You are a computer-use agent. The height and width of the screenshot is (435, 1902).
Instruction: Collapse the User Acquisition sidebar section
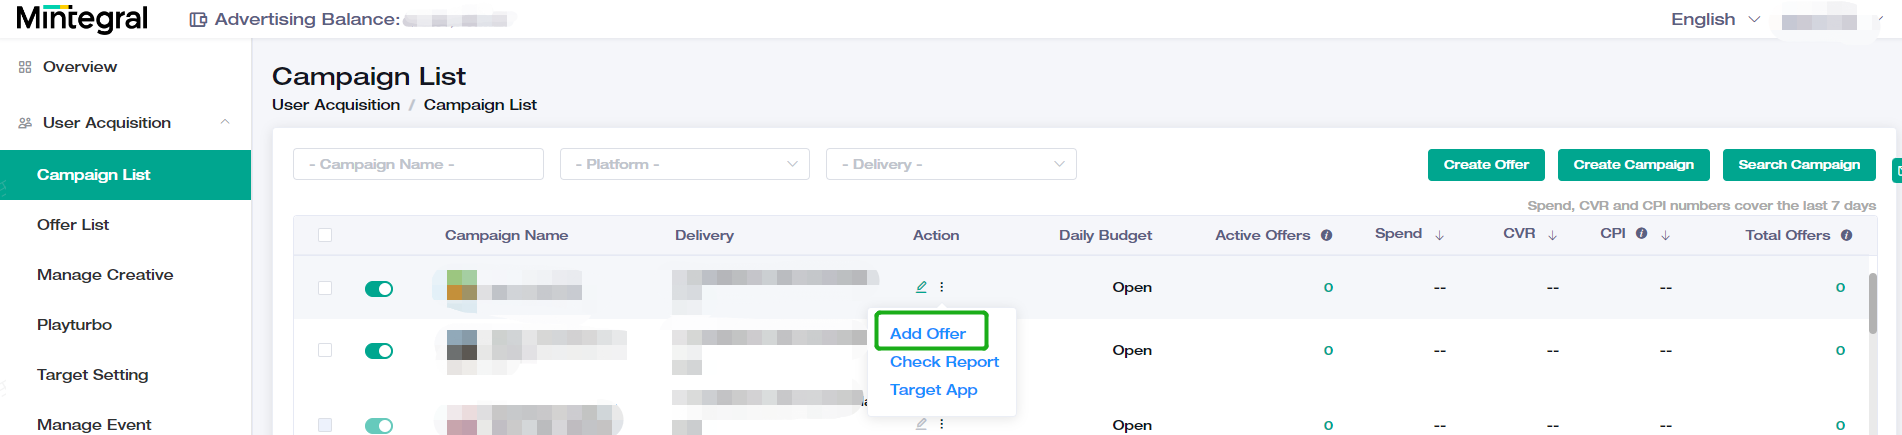[x=225, y=122]
